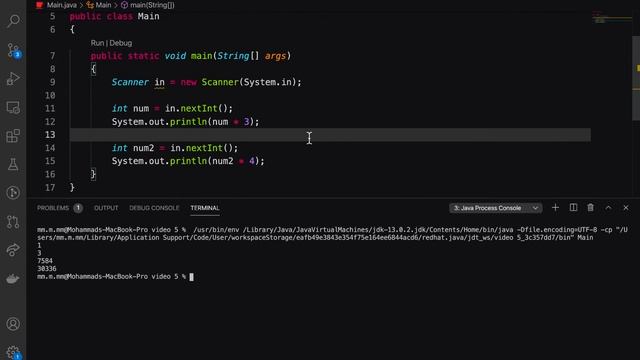Open the Docker whale view
Image resolution: width=640 pixels, height=360 pixels.
(x=13, y=279)
